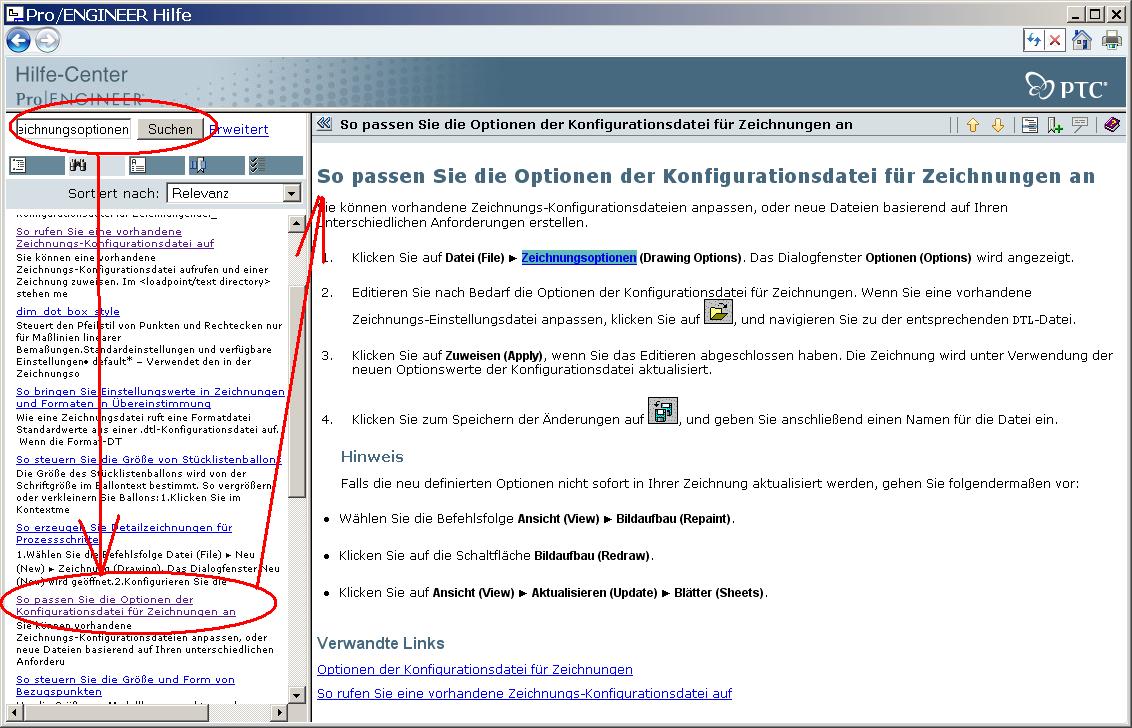Show topic location in contents
Screen dimensions: 1132x728
coord(1029,125)
